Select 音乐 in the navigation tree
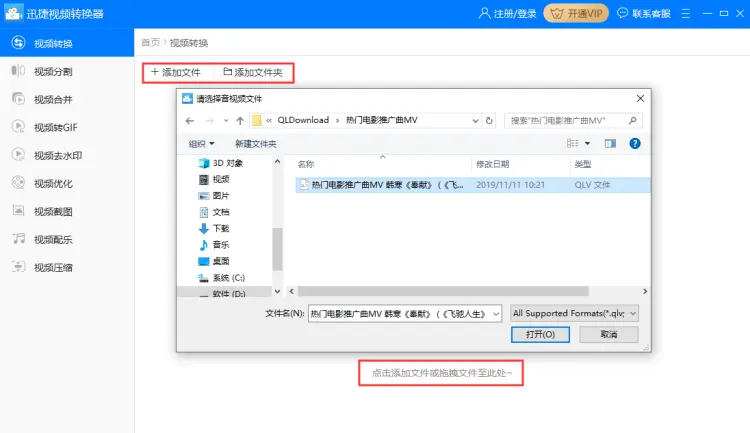This screenshot has height=433, width=750. pos(214,244)
